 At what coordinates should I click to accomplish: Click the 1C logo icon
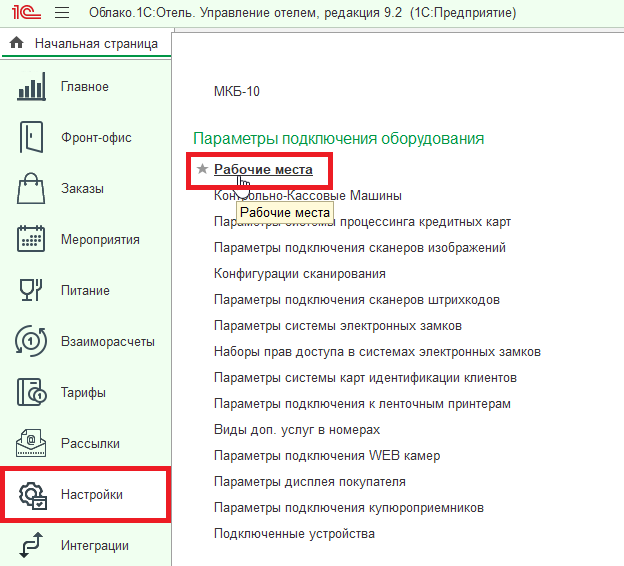click(26, 13)
